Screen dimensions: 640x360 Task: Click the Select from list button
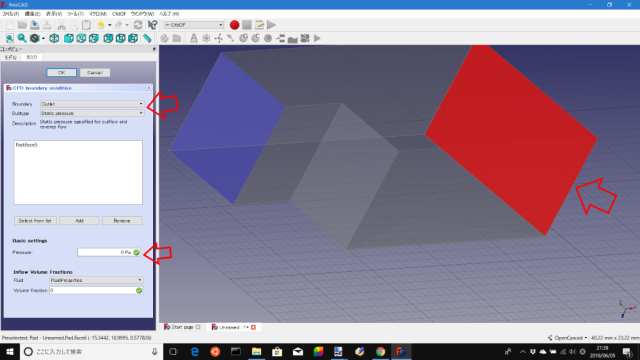[35, 221]
